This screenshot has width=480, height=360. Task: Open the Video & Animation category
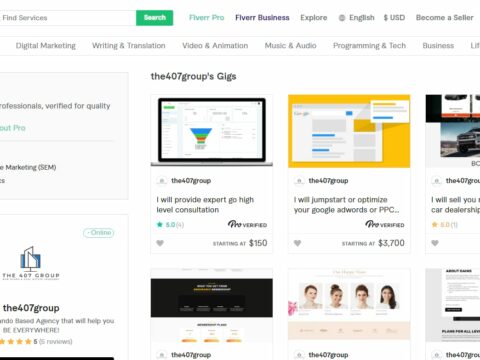215,46
